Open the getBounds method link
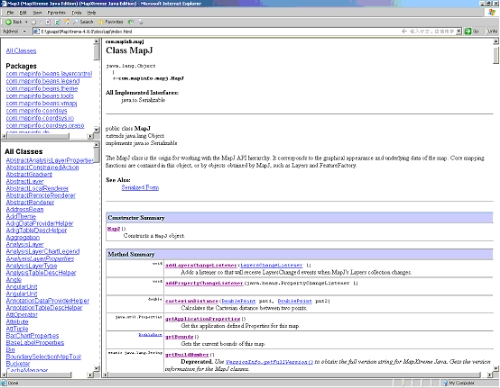The height and width of the screenshot is (388, 500). click(179, 337)
